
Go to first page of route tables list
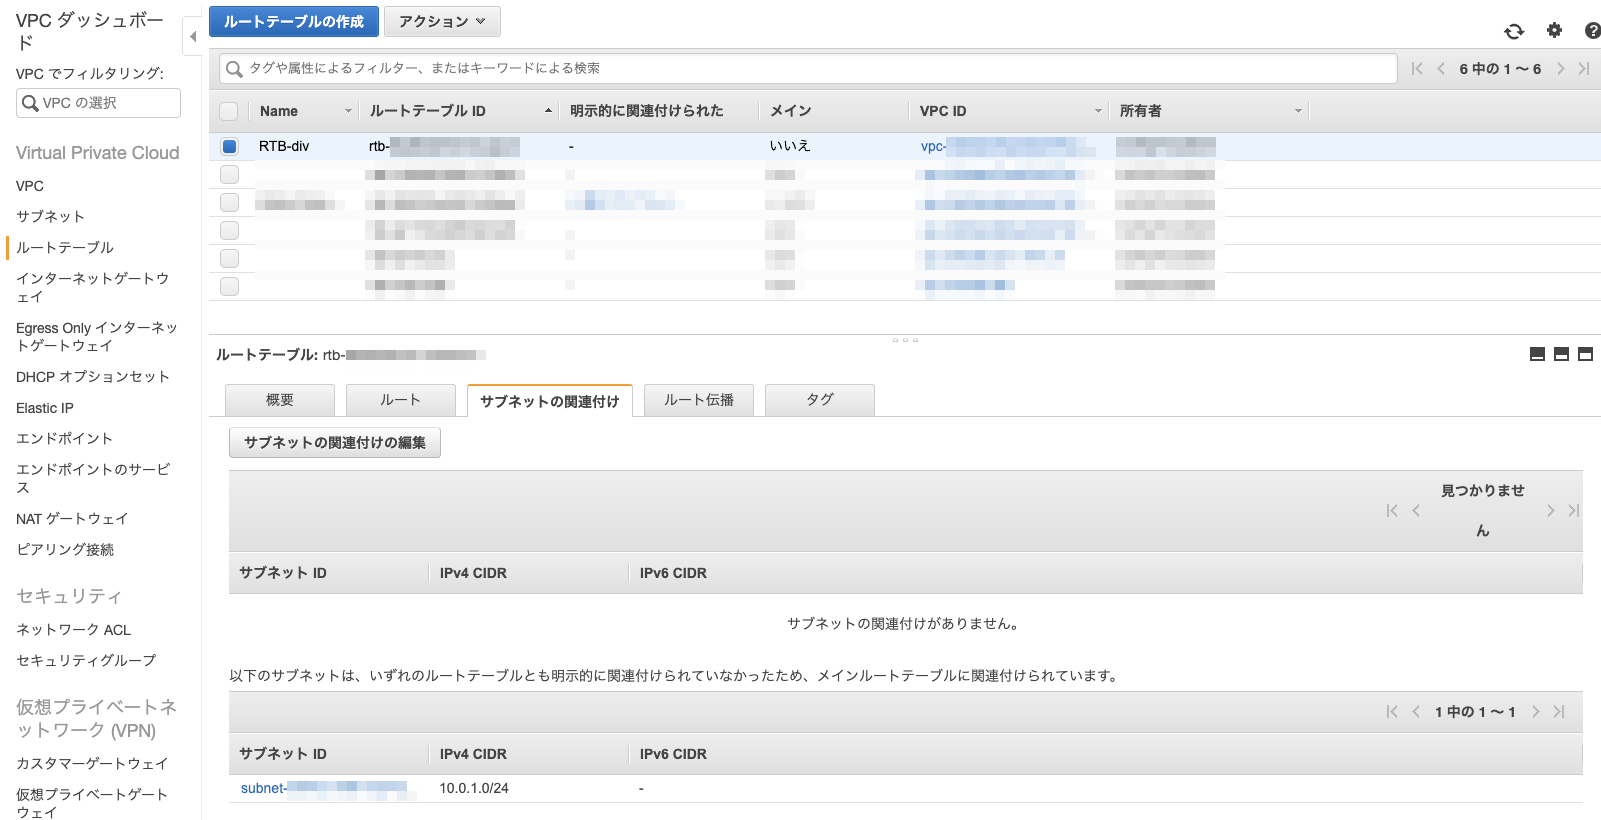1417,69
